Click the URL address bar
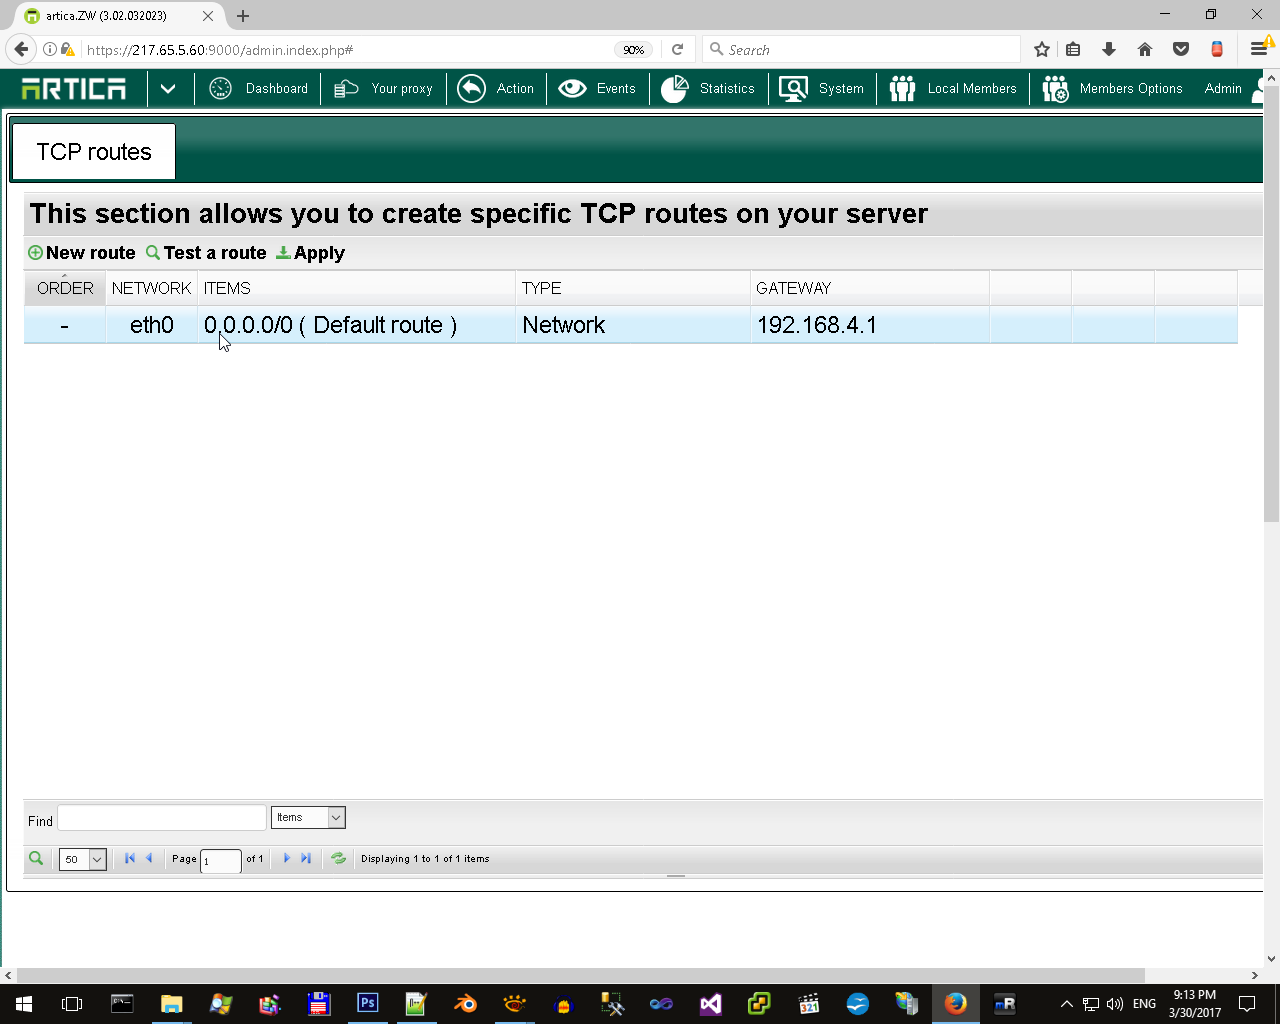 point(345,49)
